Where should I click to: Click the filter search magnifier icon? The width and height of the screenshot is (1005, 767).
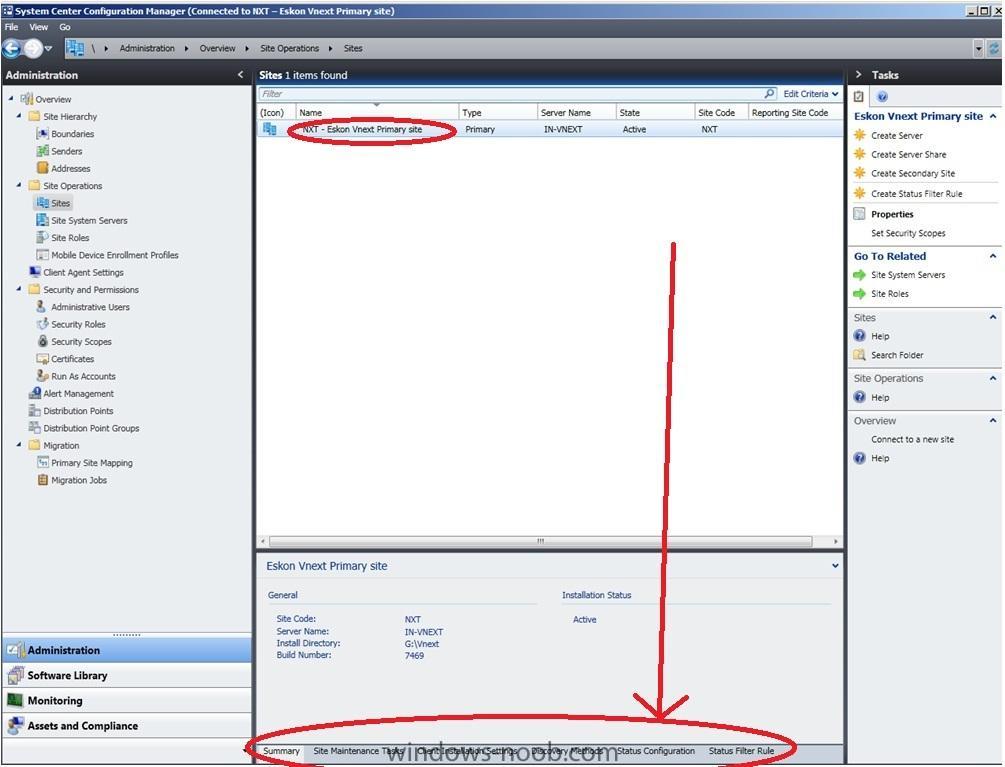pyautogui.click(x=769, y=94)
